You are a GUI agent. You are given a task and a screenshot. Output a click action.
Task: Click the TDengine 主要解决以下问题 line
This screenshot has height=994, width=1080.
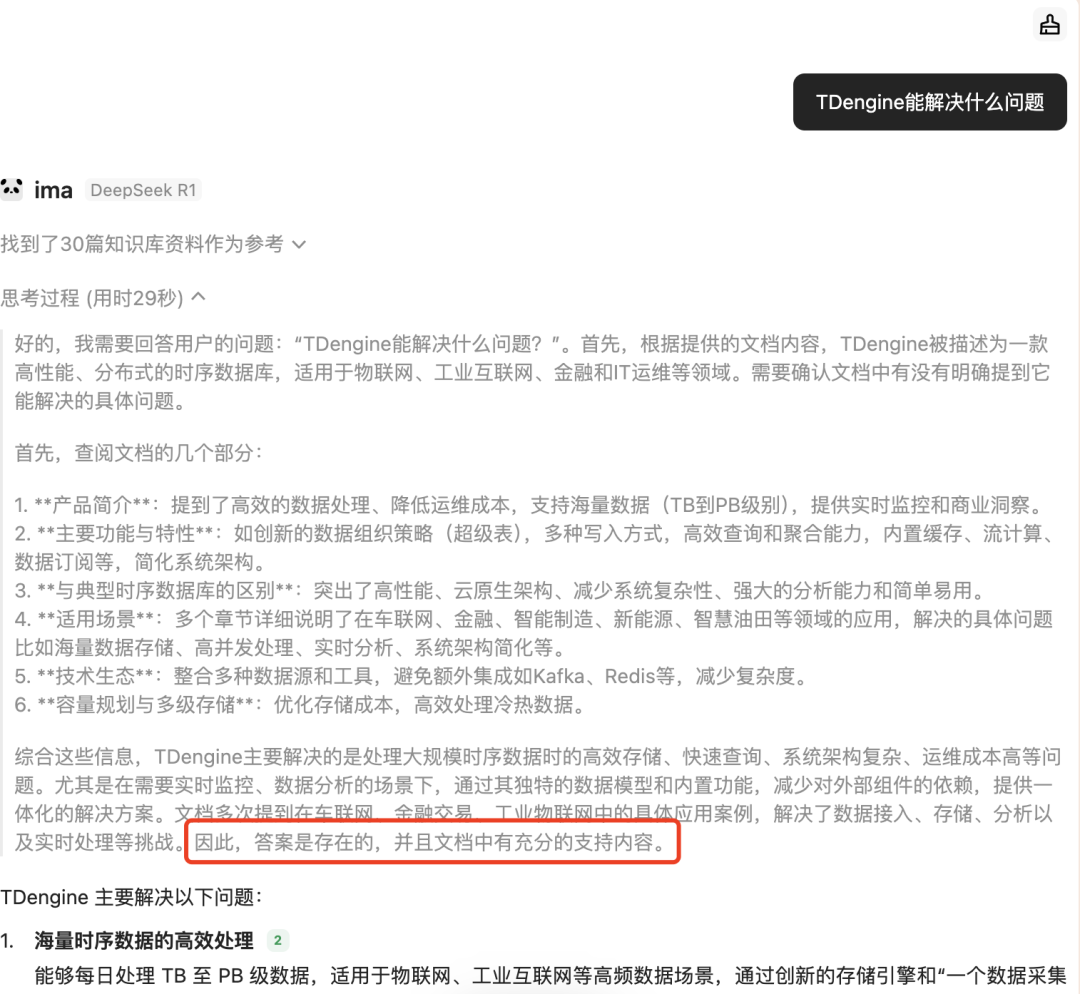pos(132,897)
